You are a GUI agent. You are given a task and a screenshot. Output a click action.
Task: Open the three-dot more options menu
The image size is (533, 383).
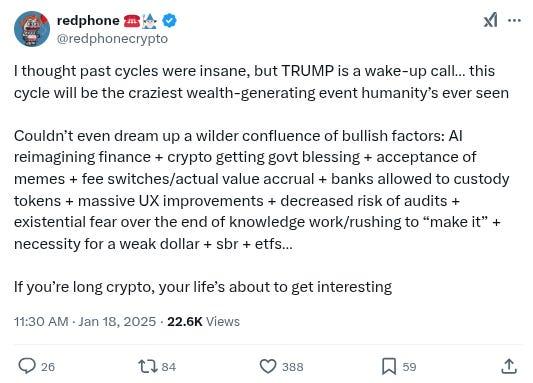click(514, 20)
